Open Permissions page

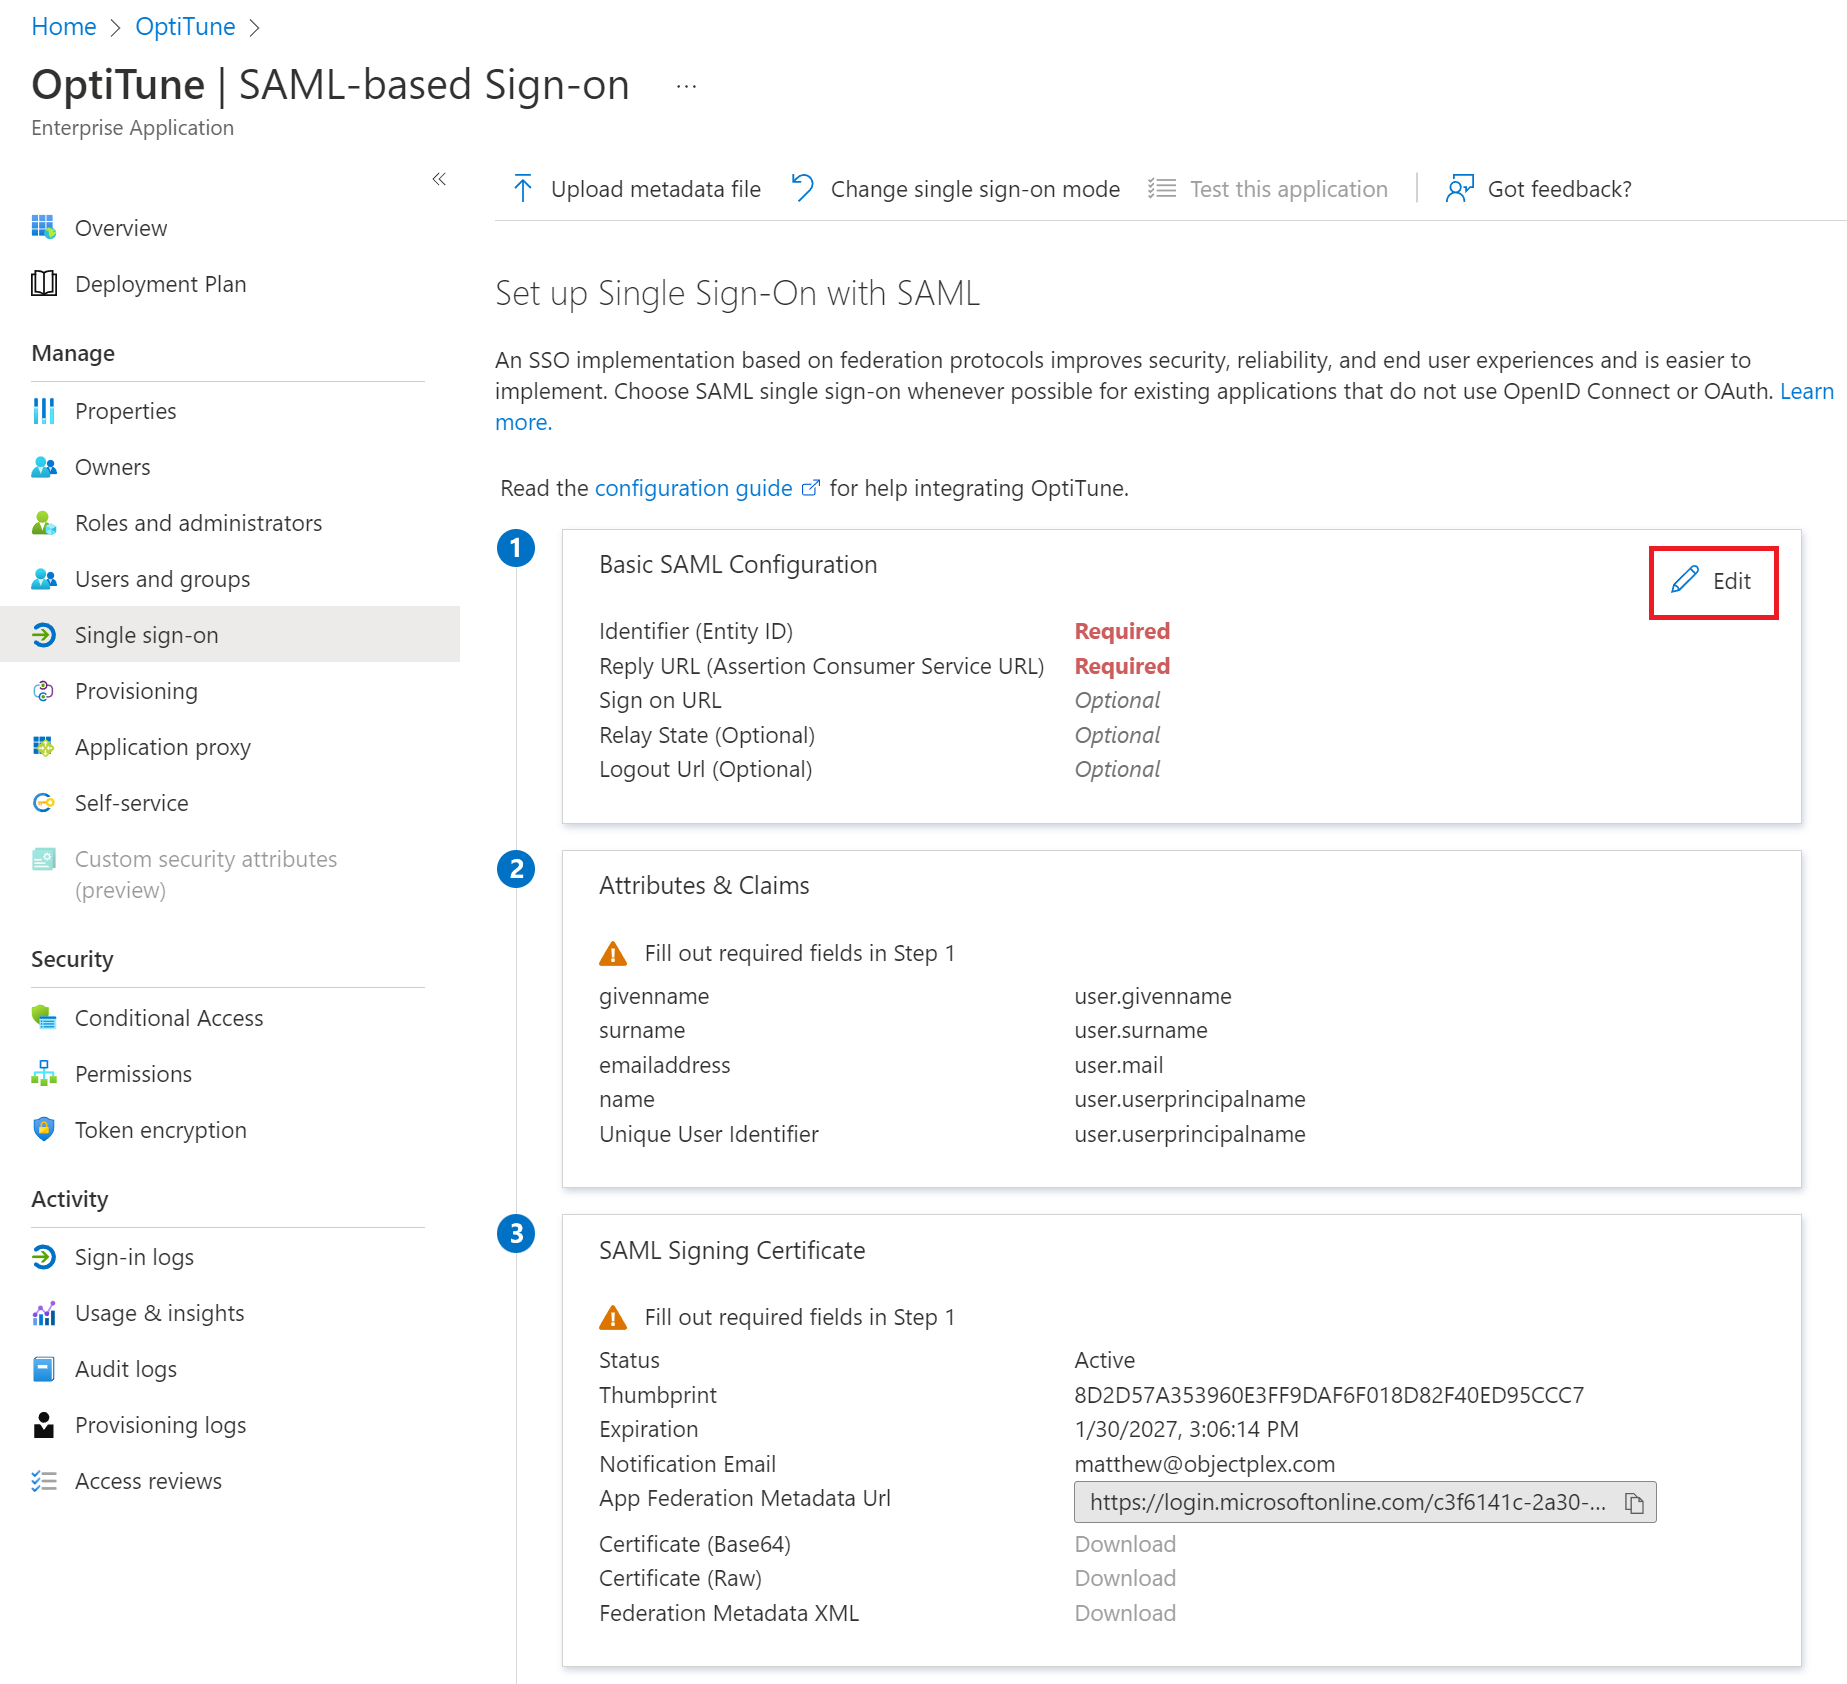click(x=133, y=1073)
